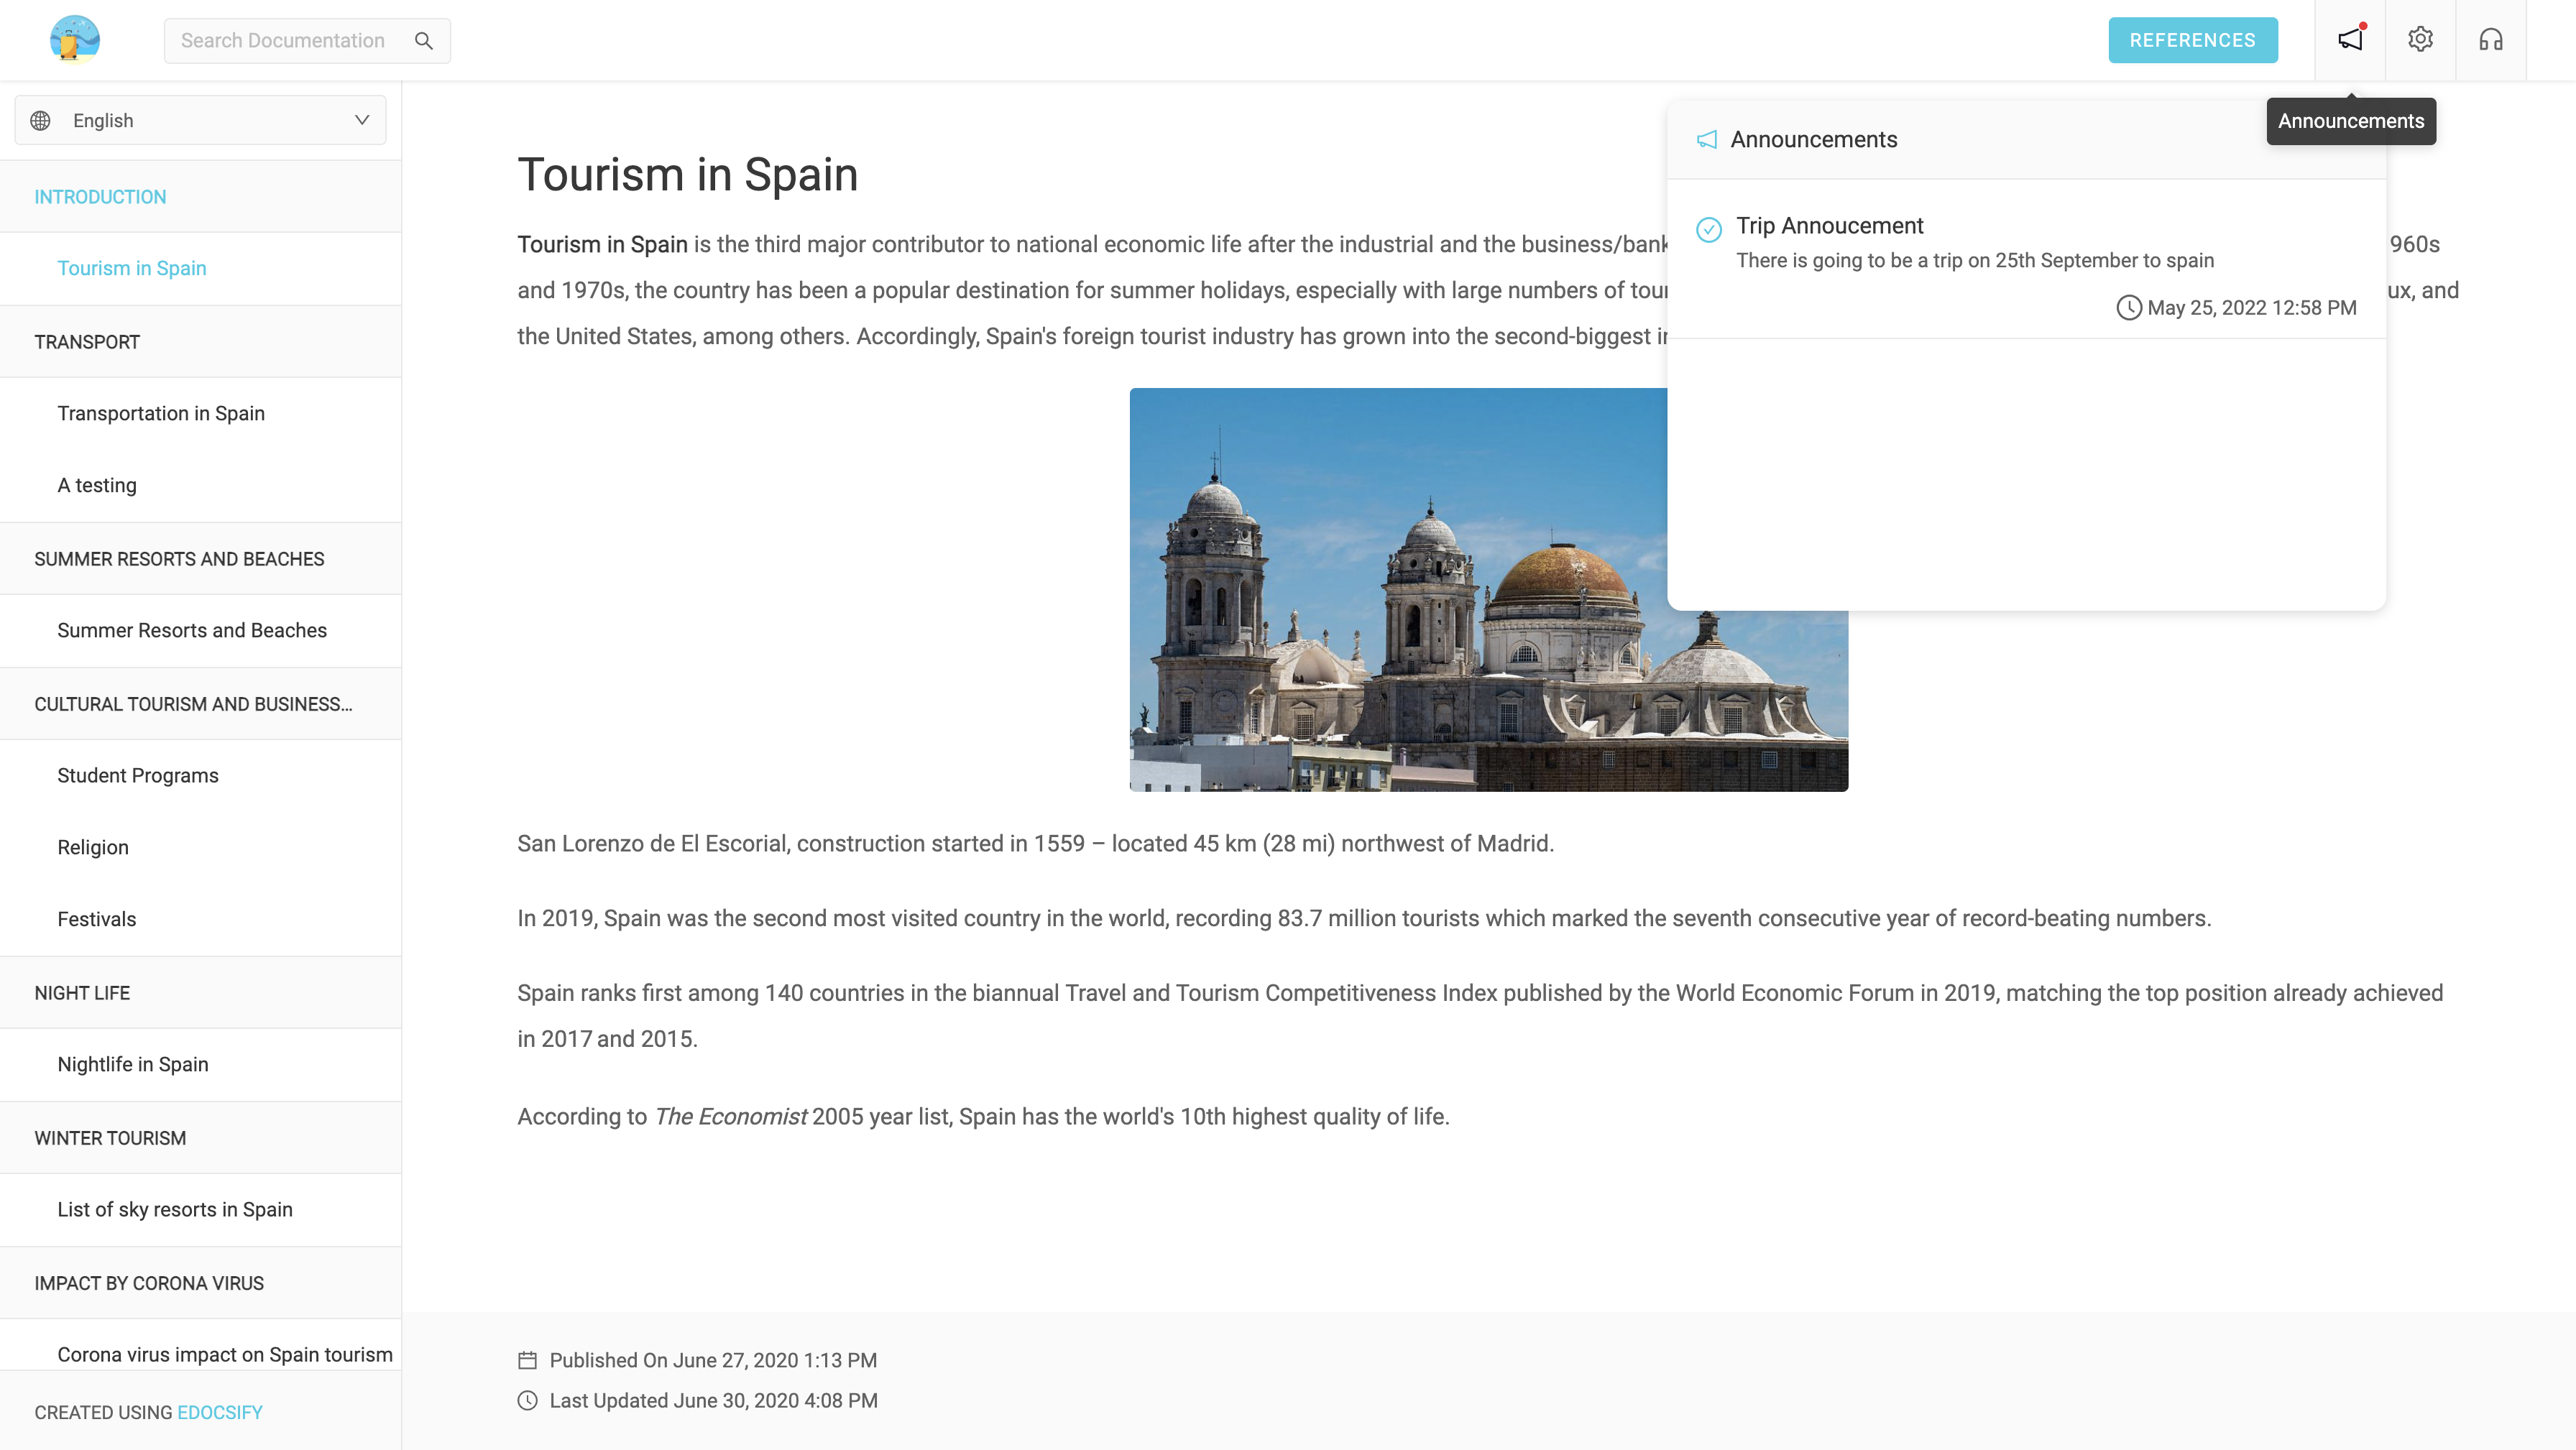Click the calendar icon beside Published On

pyautogui.click(x=528, y=1360)
